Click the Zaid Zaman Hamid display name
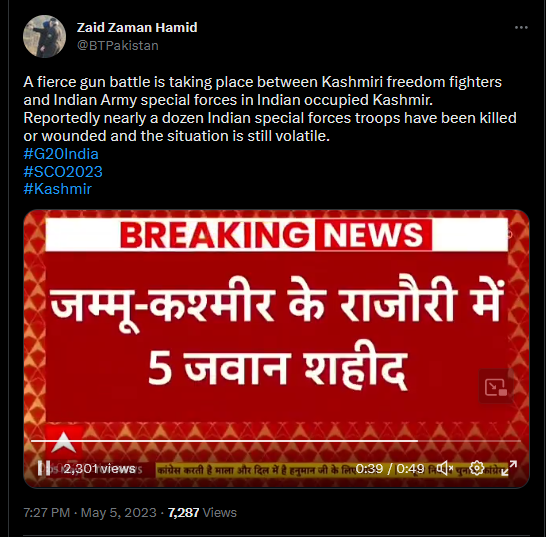Viewport: 546px width, 537px height. point(137,28)
